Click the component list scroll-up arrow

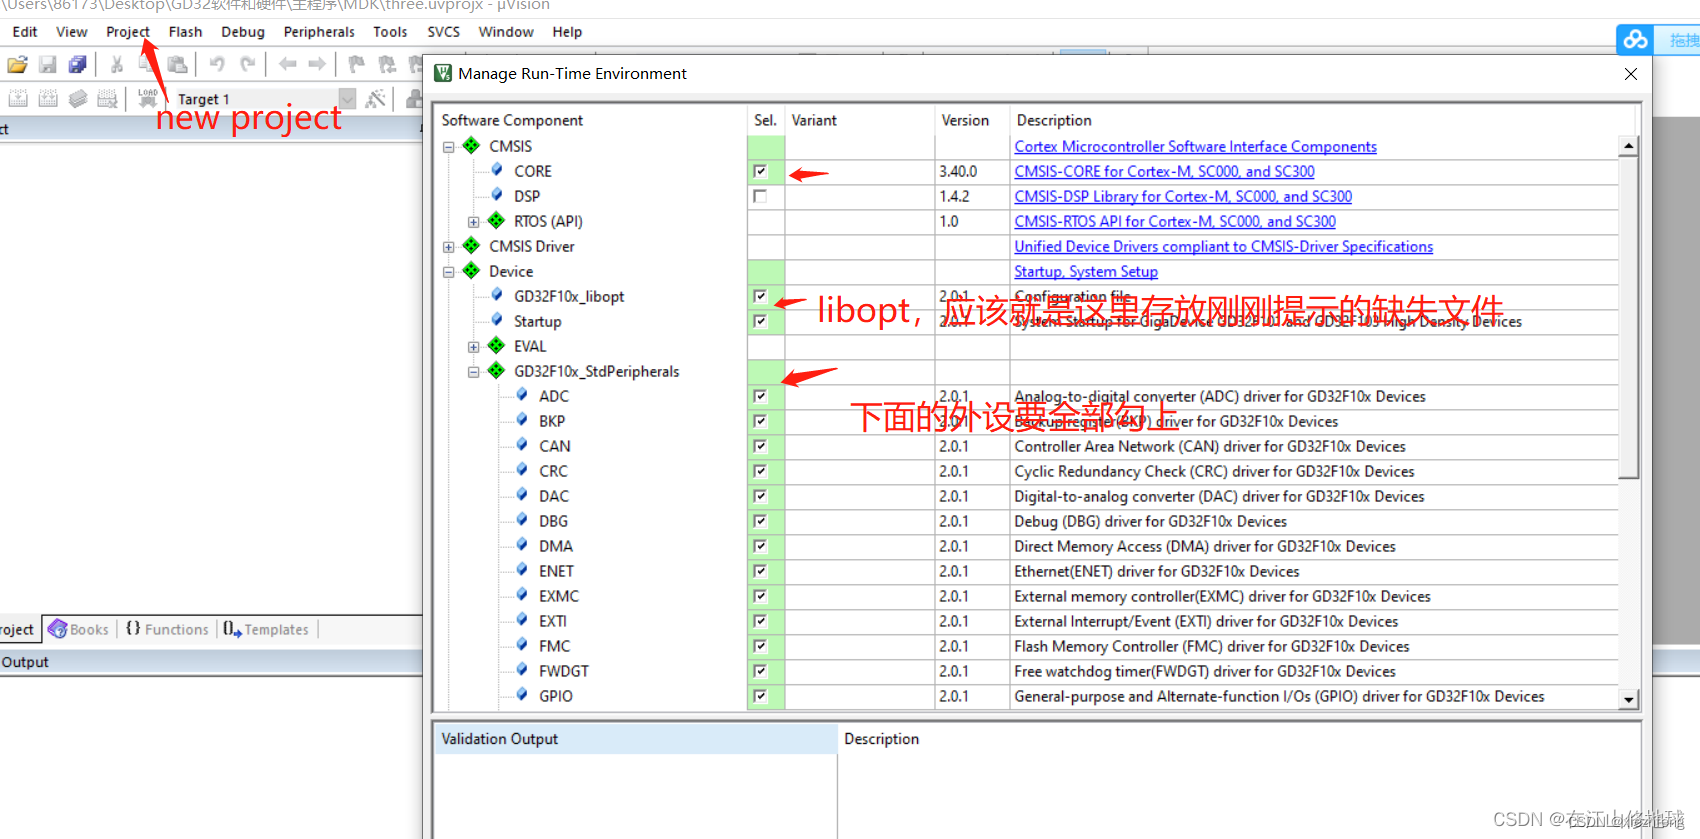pyautogui.click(x=1629, y=146)
